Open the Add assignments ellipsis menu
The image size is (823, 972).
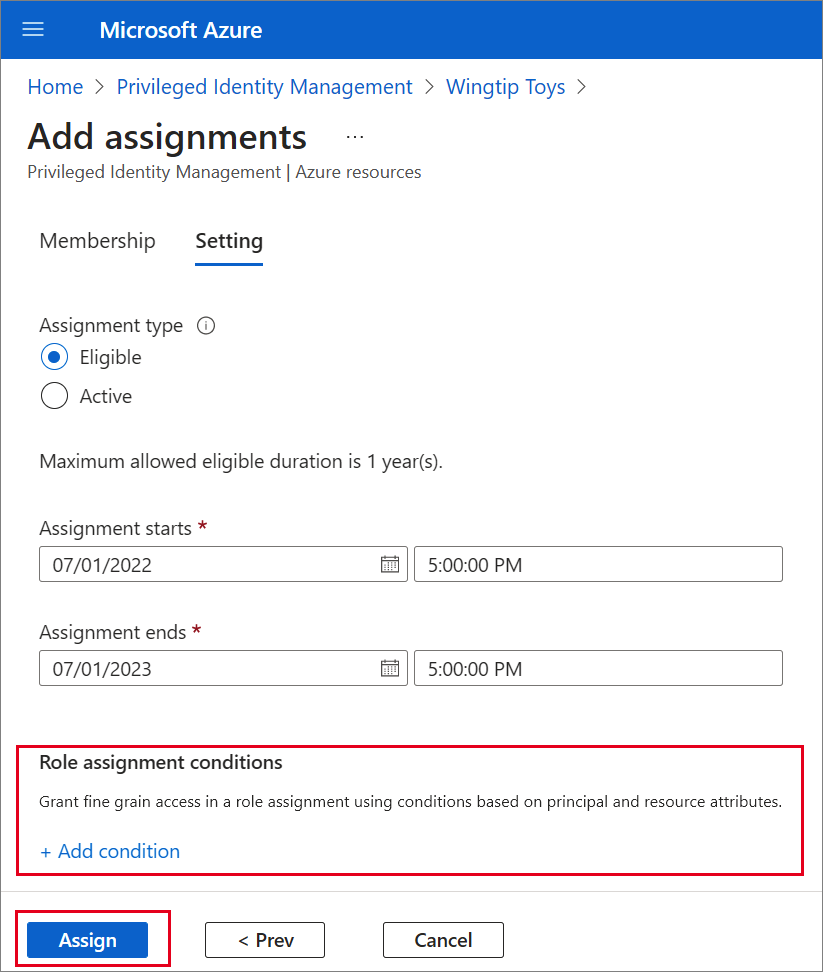354,135
